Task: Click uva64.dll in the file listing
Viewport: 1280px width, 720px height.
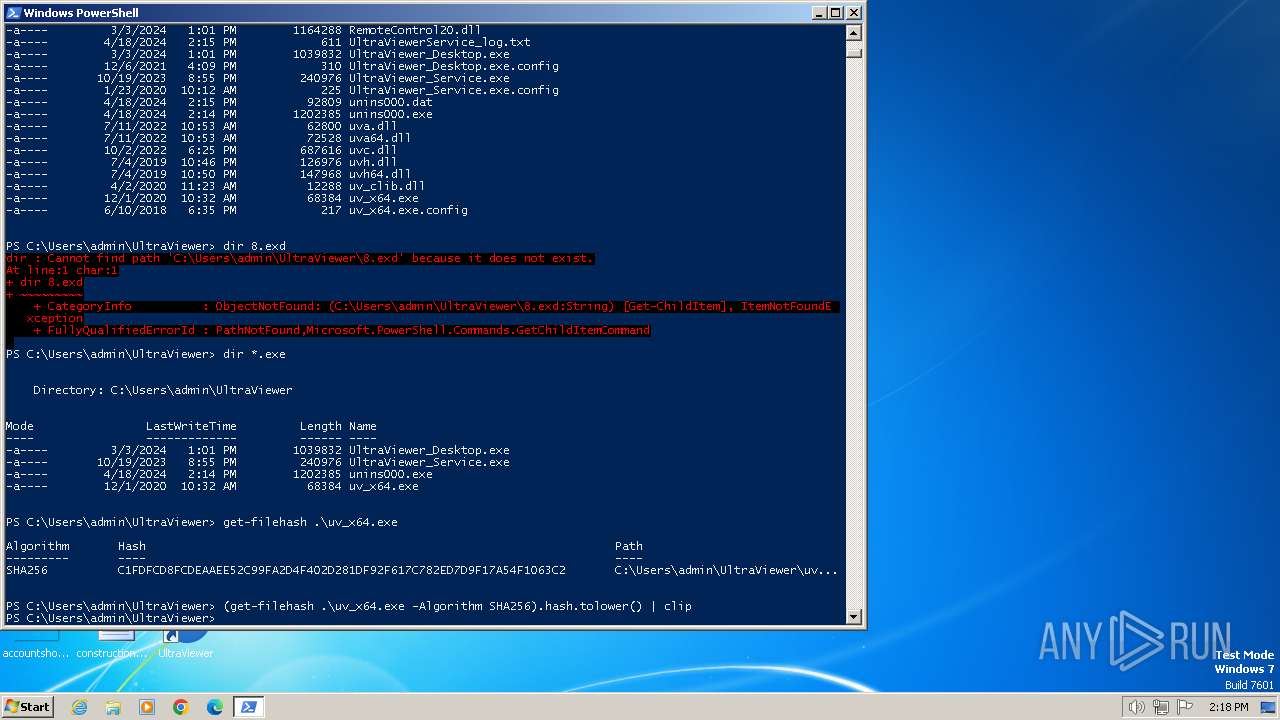Action: pos(380,138)
